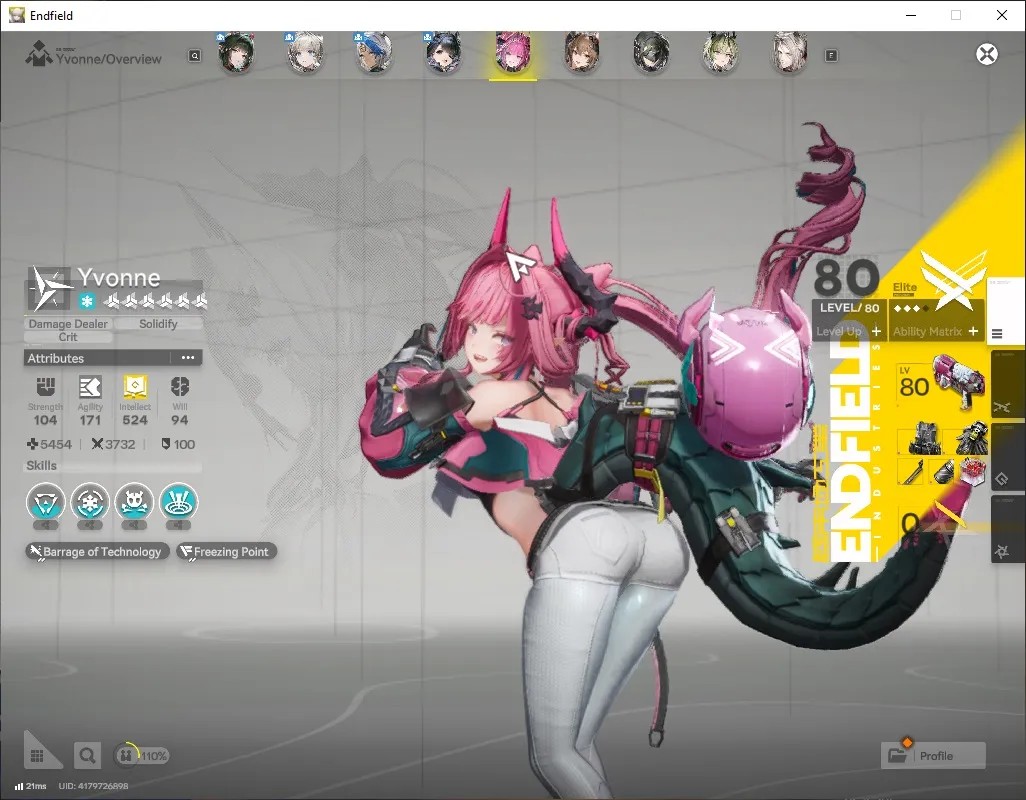Click the Endfield app icon in title bar
This screenshot has height=800, width=1026.
click(x=16, y=15)
